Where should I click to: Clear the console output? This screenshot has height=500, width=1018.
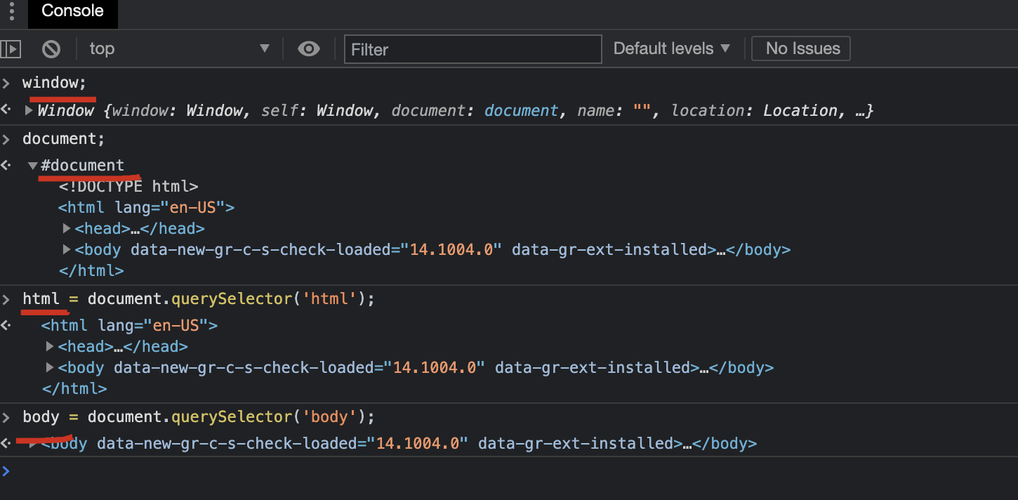click(x=51, y=49)
